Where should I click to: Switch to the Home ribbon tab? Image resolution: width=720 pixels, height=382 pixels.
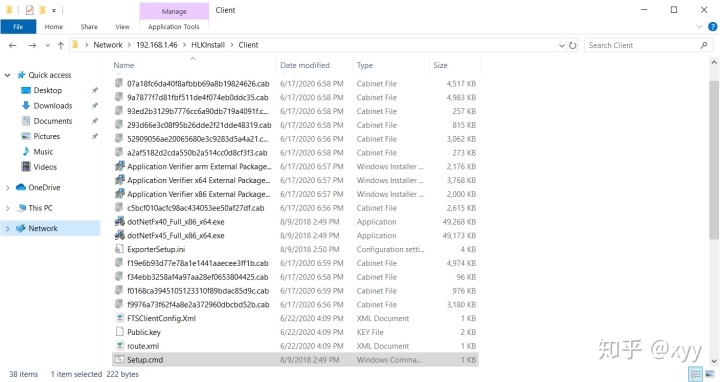click(x=54, y=27)
